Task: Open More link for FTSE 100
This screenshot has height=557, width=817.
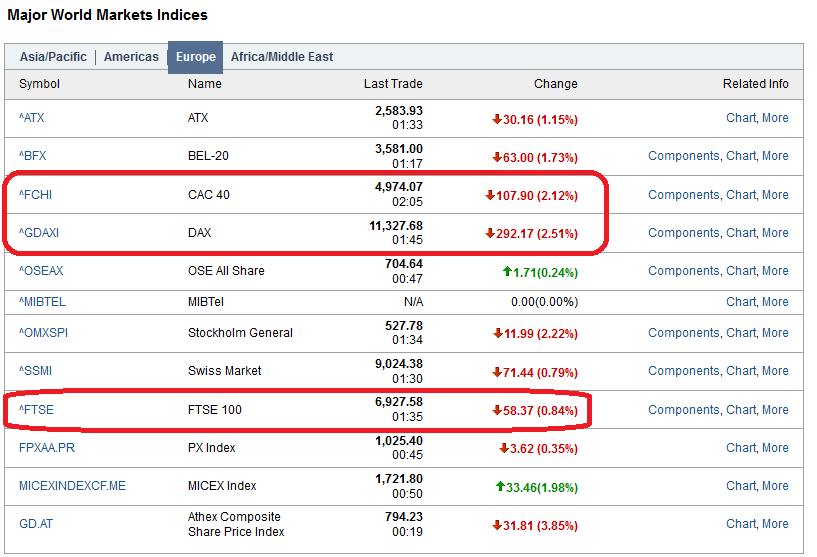Action: coord(775,410)
